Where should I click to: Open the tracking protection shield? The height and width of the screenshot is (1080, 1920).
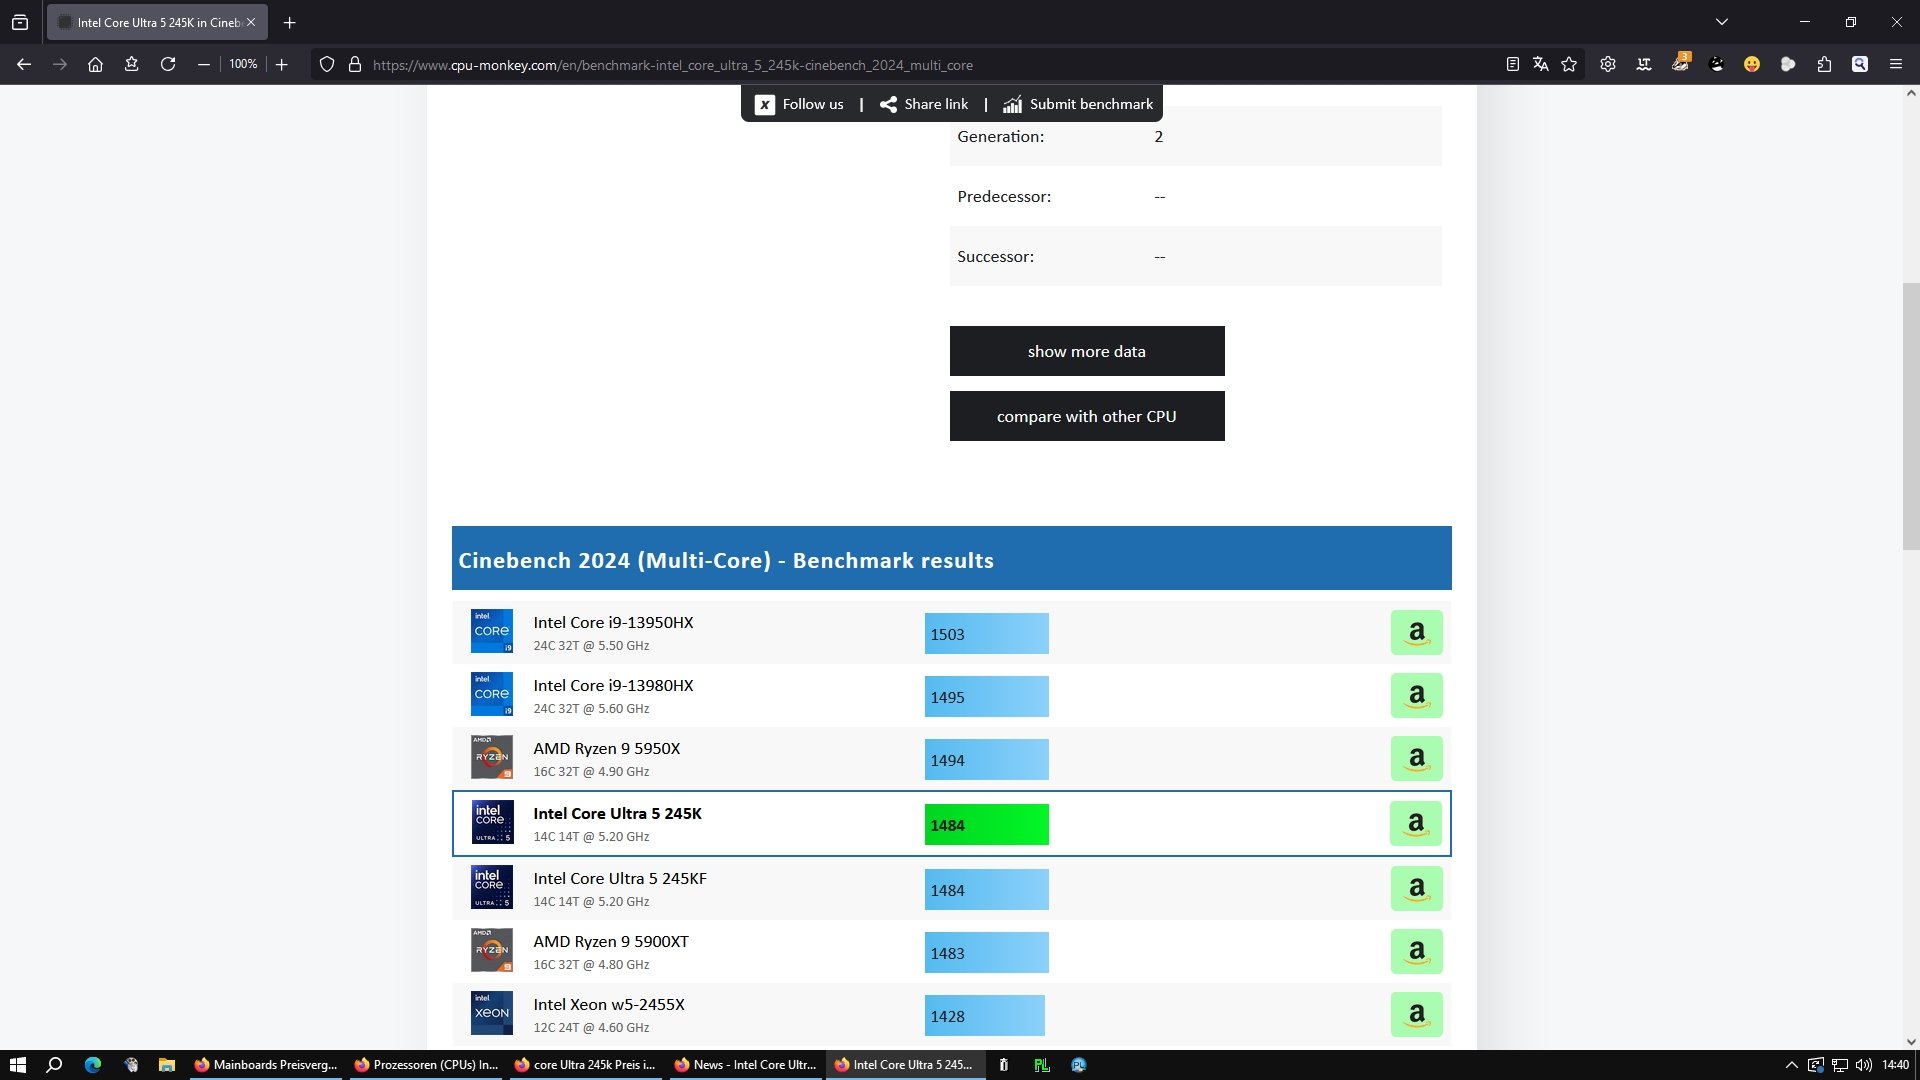click(x=327, y=64)
